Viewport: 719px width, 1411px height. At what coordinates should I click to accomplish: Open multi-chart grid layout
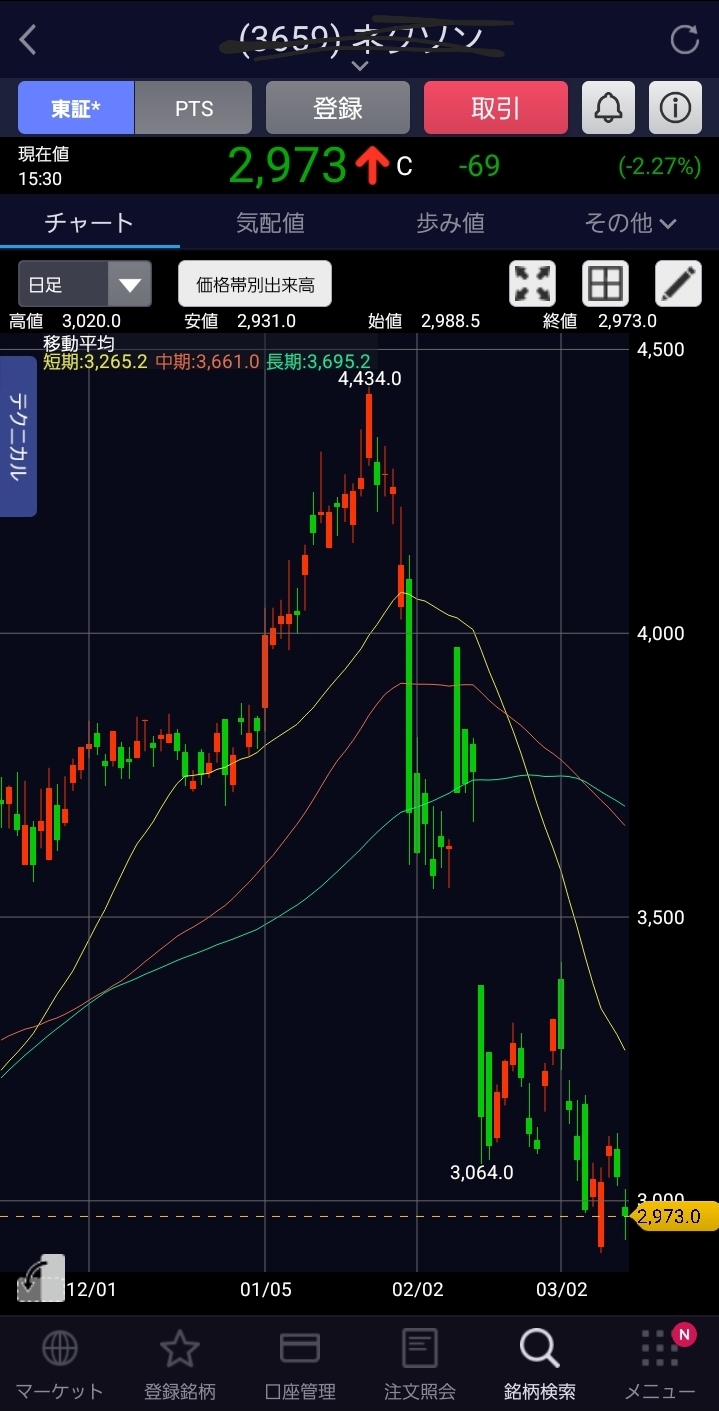[605, 284]
